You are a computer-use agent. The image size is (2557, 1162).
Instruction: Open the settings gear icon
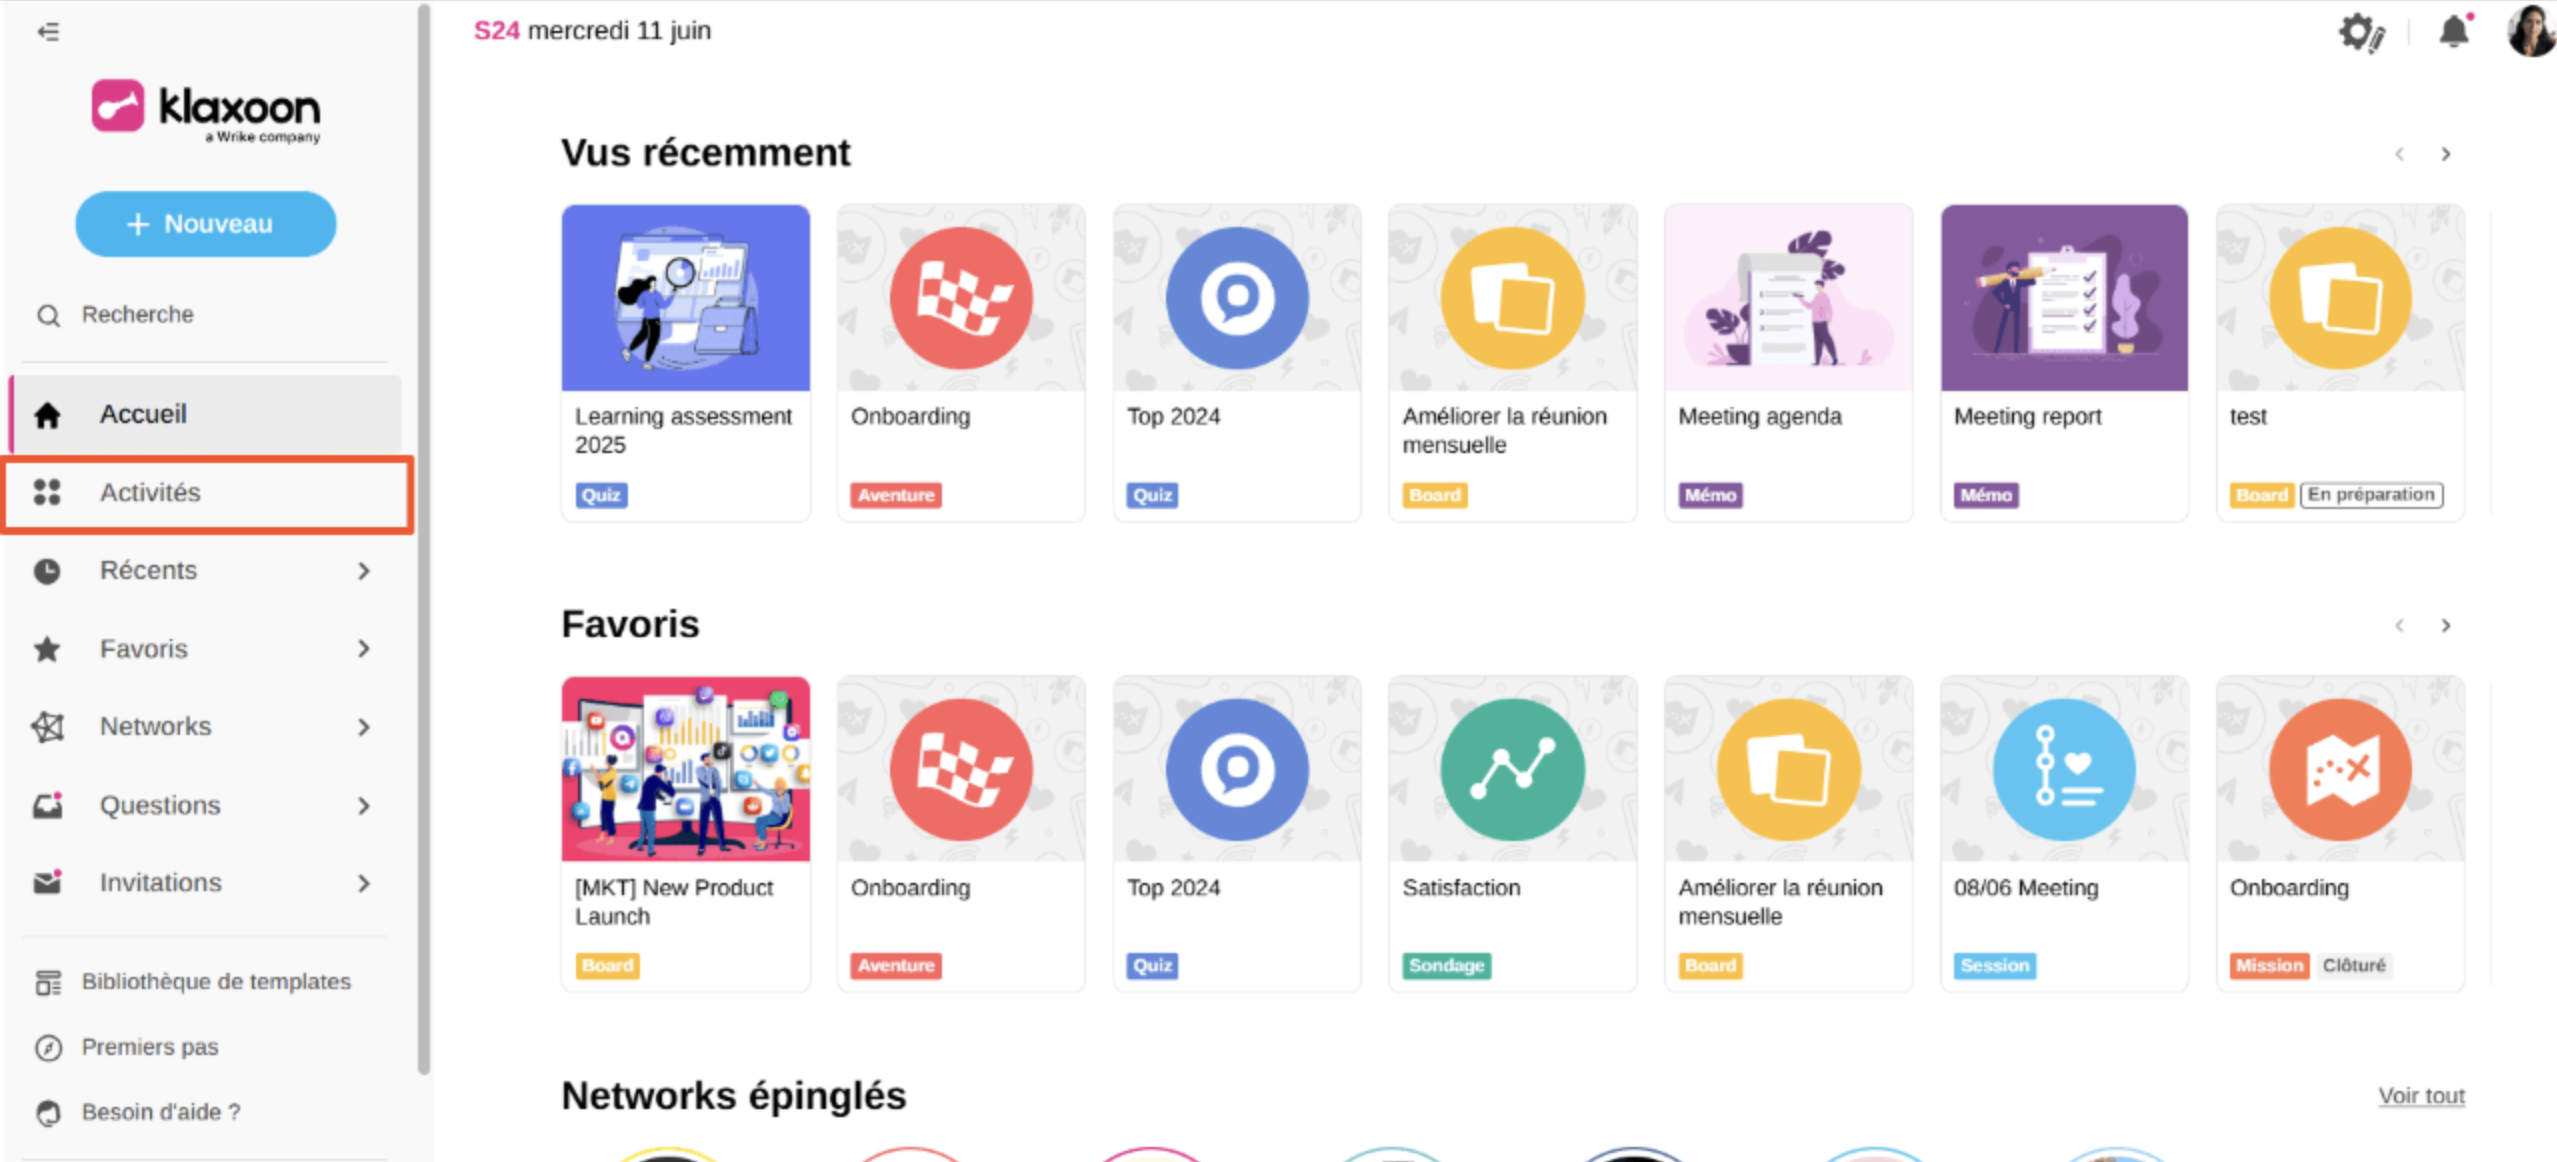point(2362,33)
